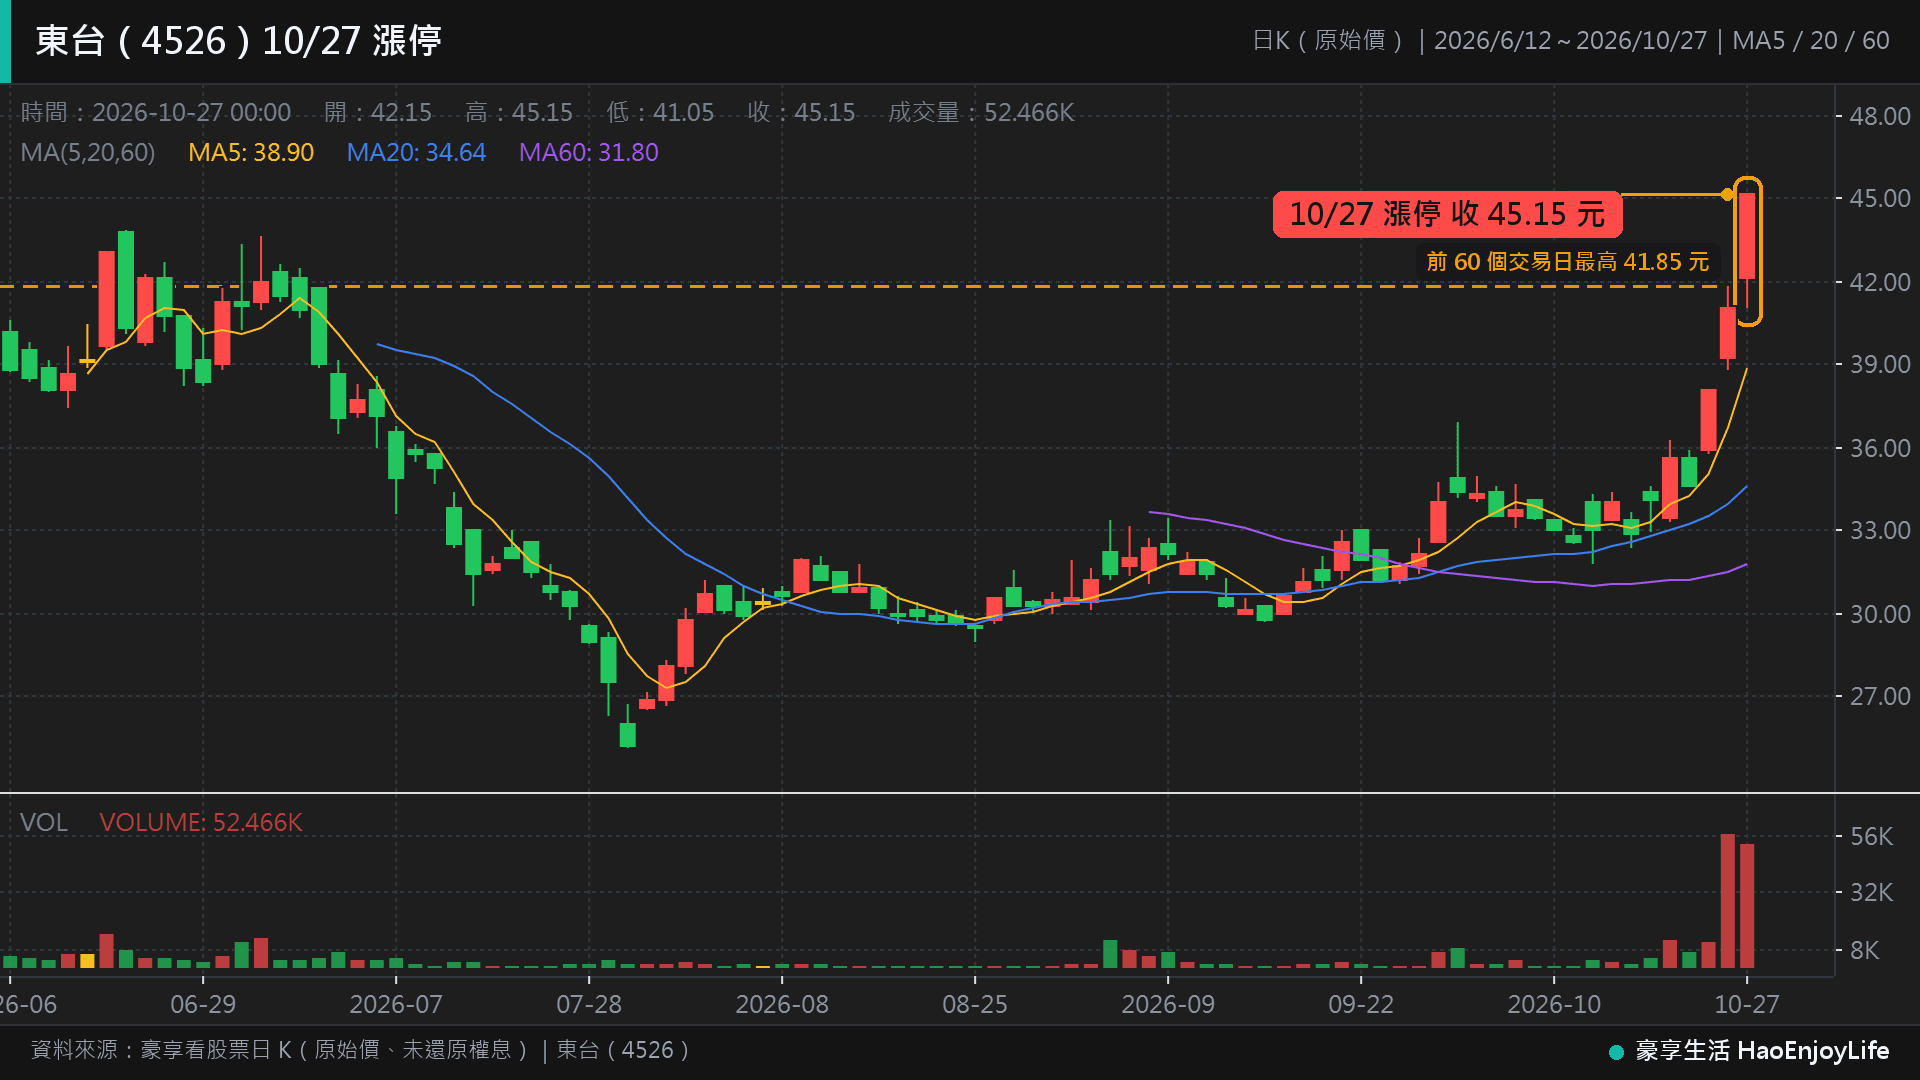This screenshot has width=1920, height=1080.
Task: Click the red 10/27 漲停 收 45.15 元 callout
Action: tap(1447, 214)
